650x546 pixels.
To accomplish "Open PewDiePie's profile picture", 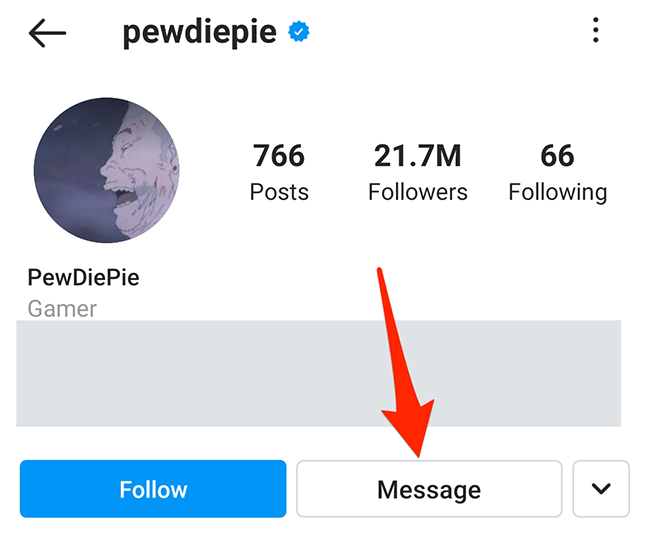I will tap(106, 170).
